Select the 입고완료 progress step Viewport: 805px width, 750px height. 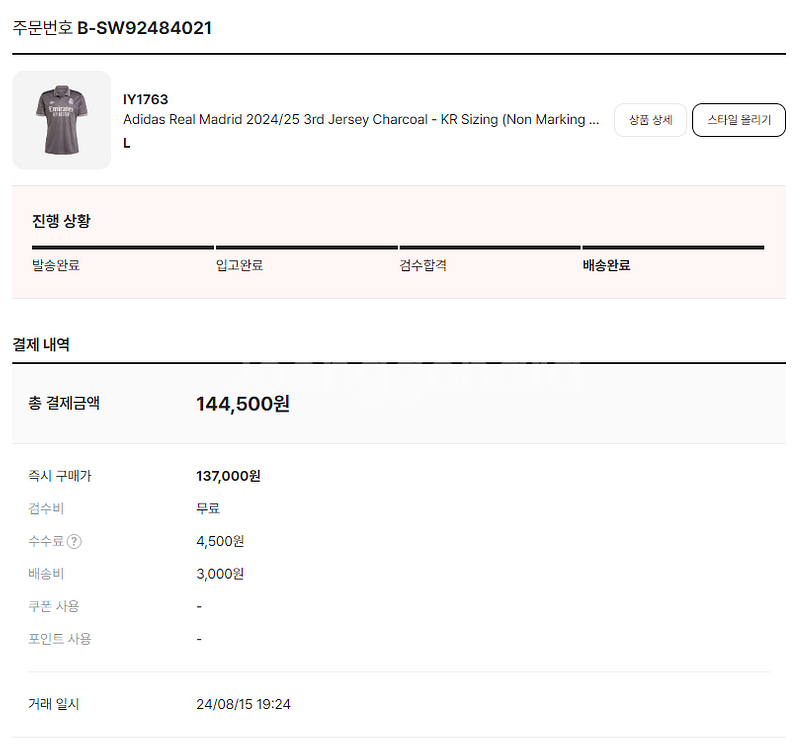240,265
